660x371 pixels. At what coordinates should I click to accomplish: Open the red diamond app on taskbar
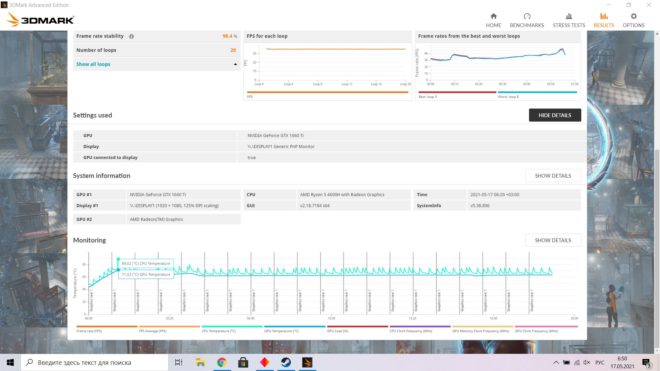[264, 362]
